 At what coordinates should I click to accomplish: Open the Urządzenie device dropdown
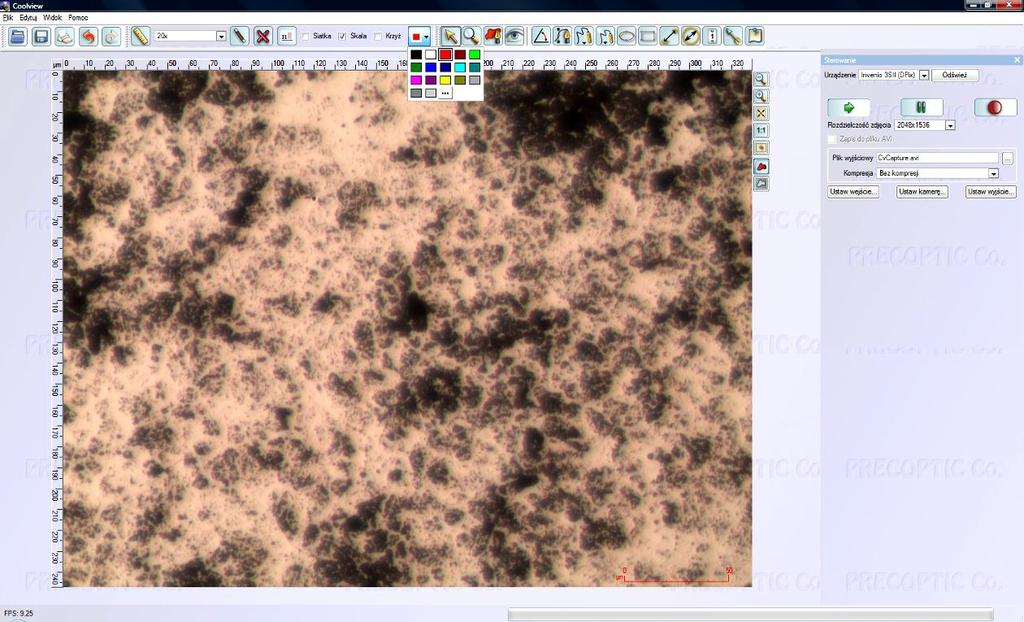924,75
